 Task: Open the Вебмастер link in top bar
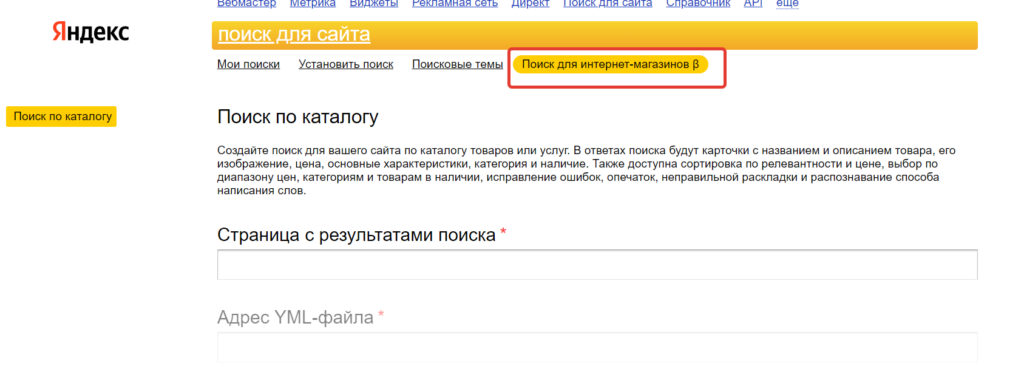point(246,3)
